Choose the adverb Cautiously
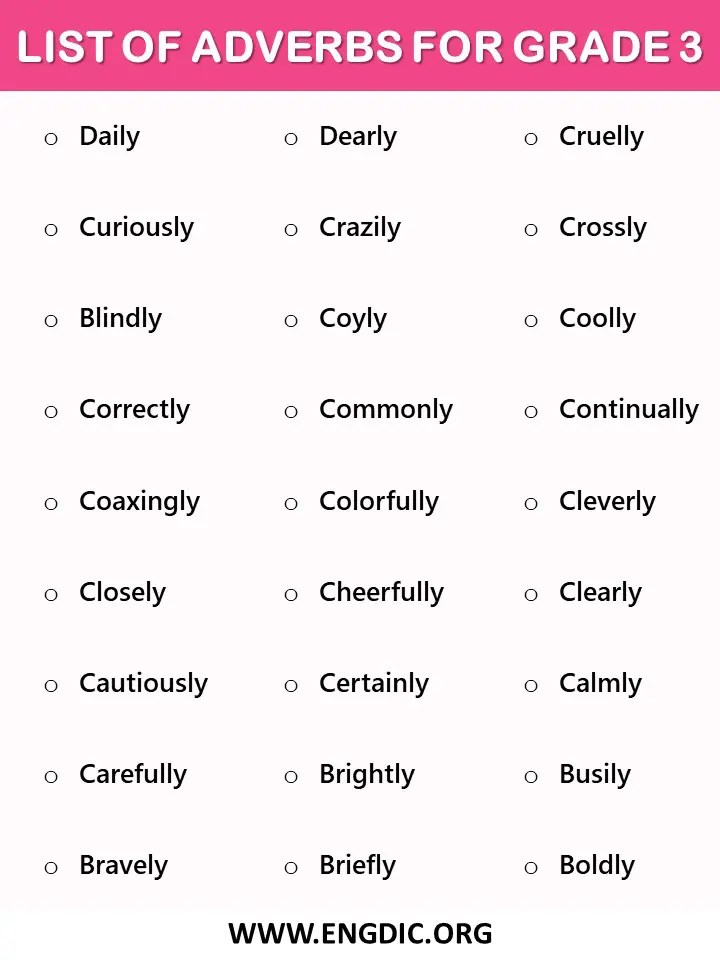Screen dimensions: 720x960 pos(143,684)
